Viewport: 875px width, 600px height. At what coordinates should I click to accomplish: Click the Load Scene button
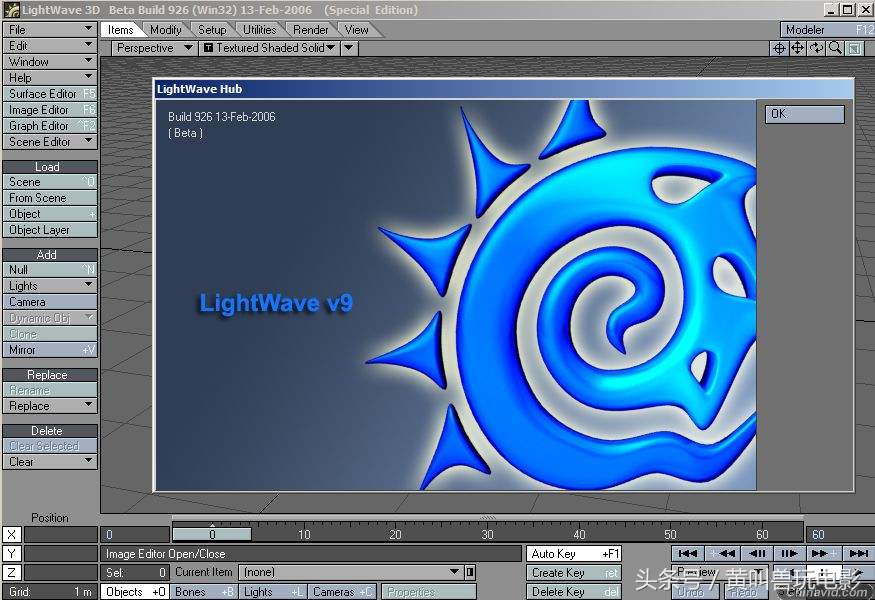50,182
